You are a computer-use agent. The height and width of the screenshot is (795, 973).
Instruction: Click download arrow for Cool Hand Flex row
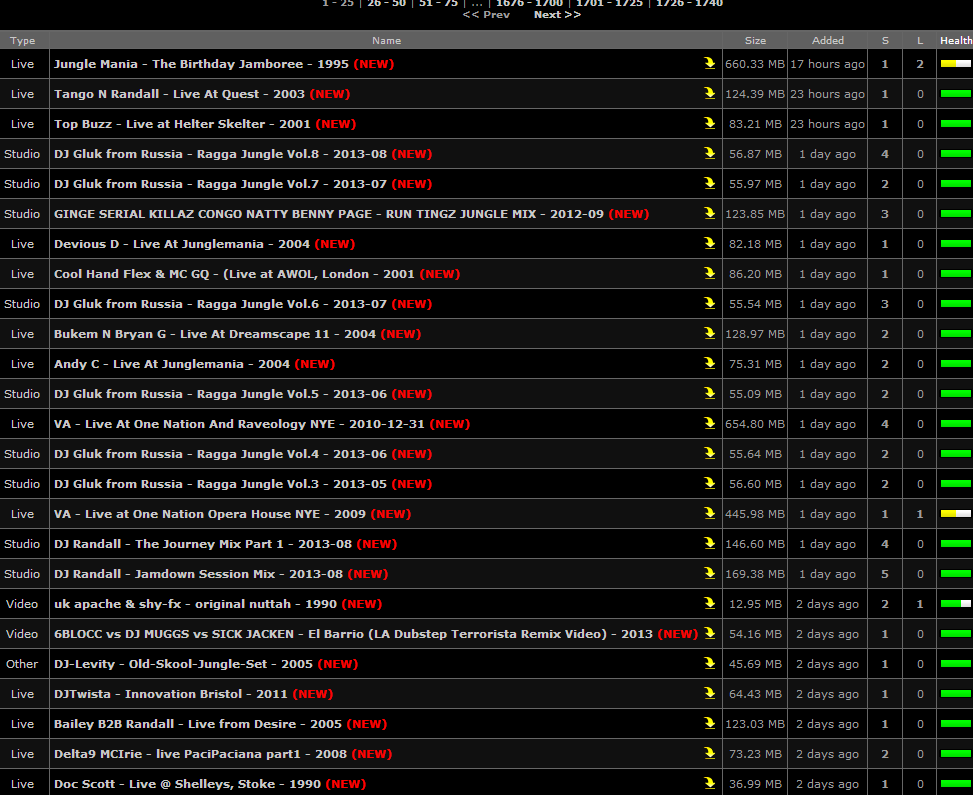click(x=709, y=273)
